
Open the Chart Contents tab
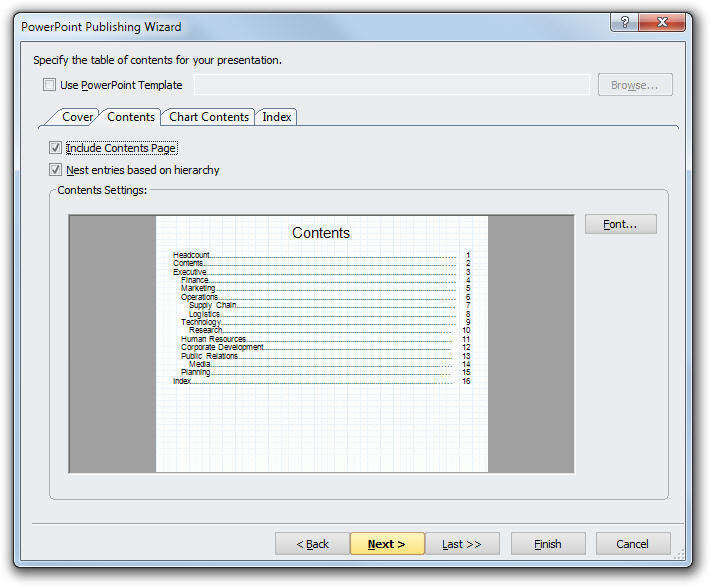[208, 117]
